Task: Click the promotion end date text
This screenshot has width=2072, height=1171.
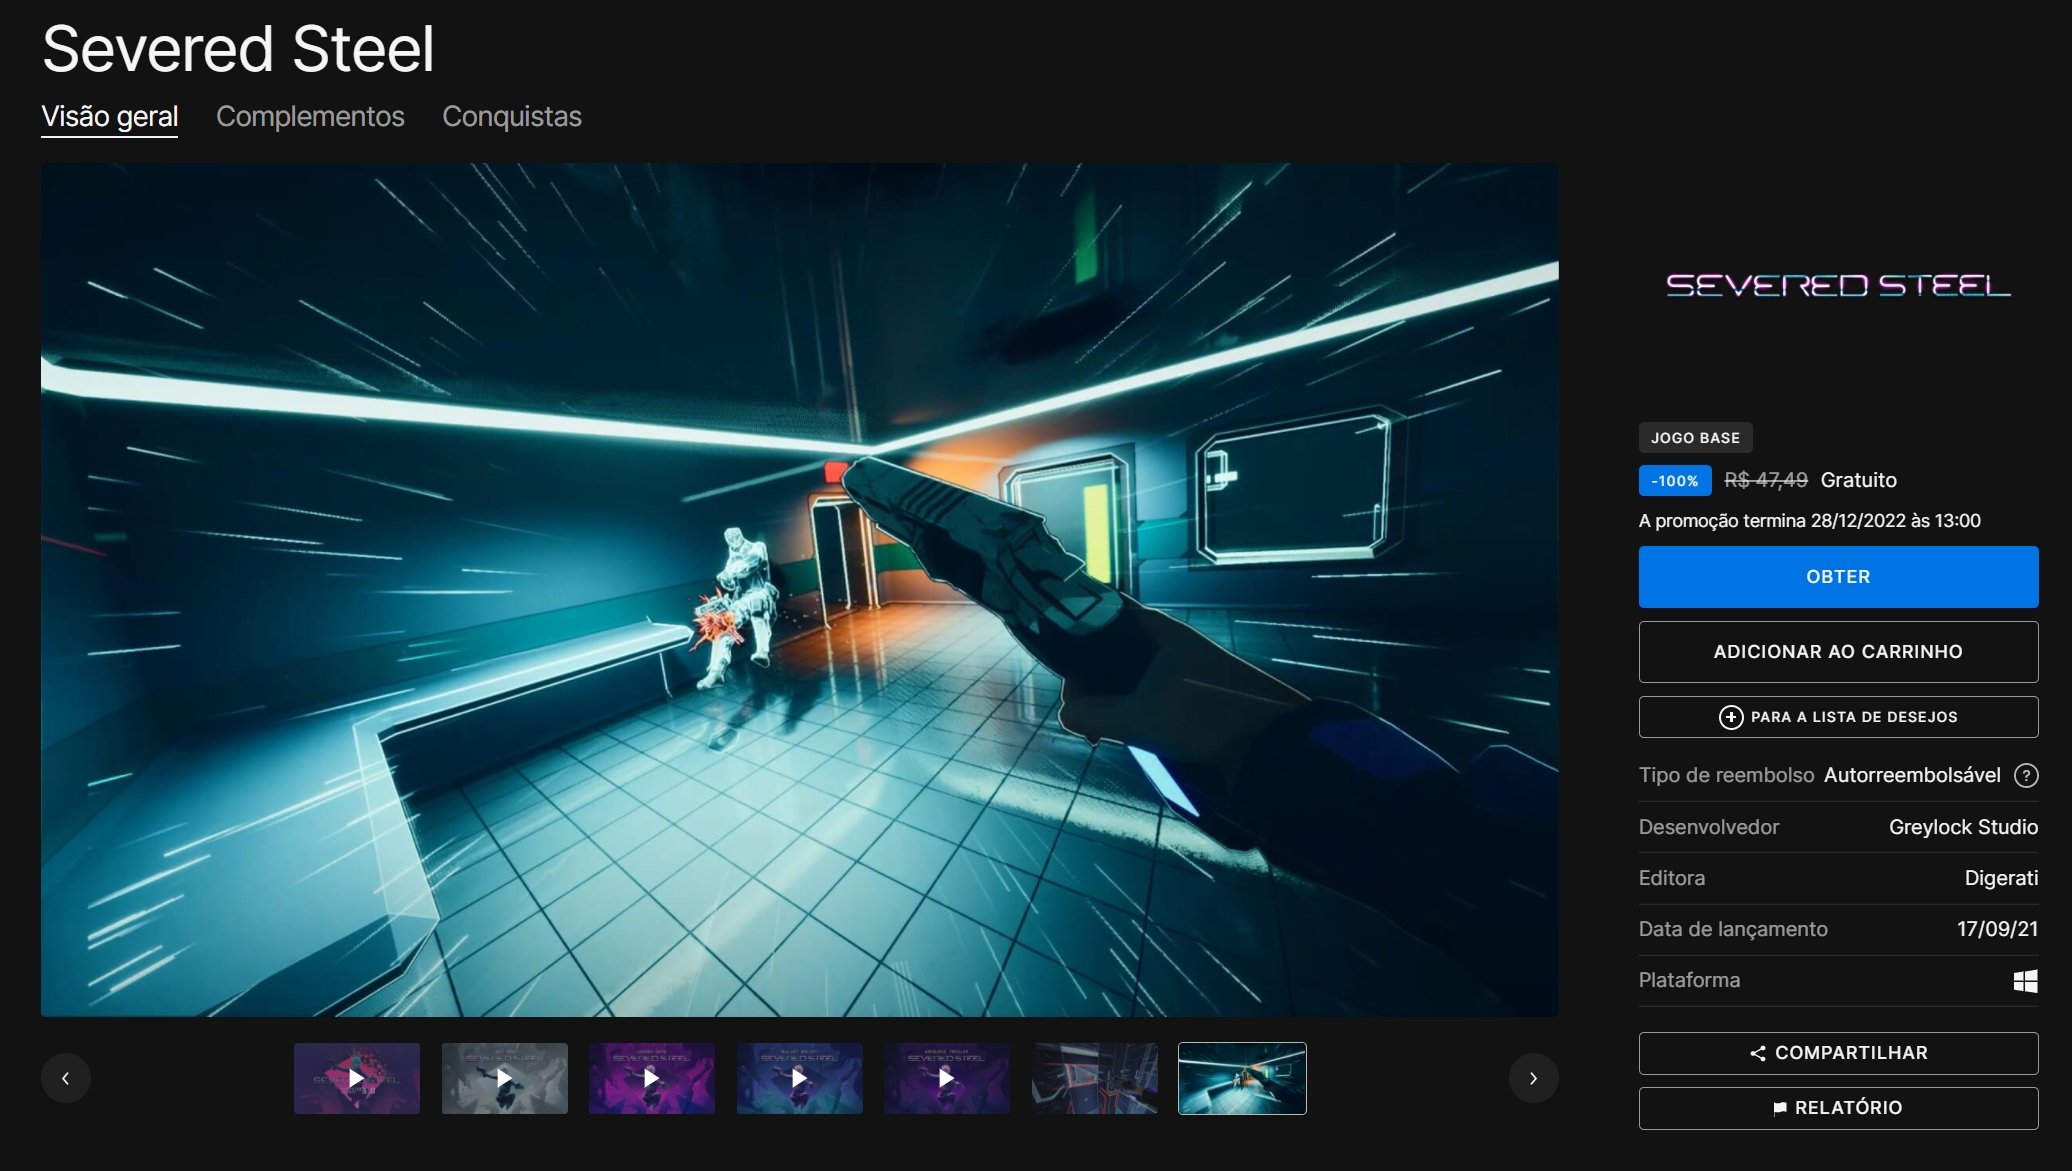Action: point(1809,521)
